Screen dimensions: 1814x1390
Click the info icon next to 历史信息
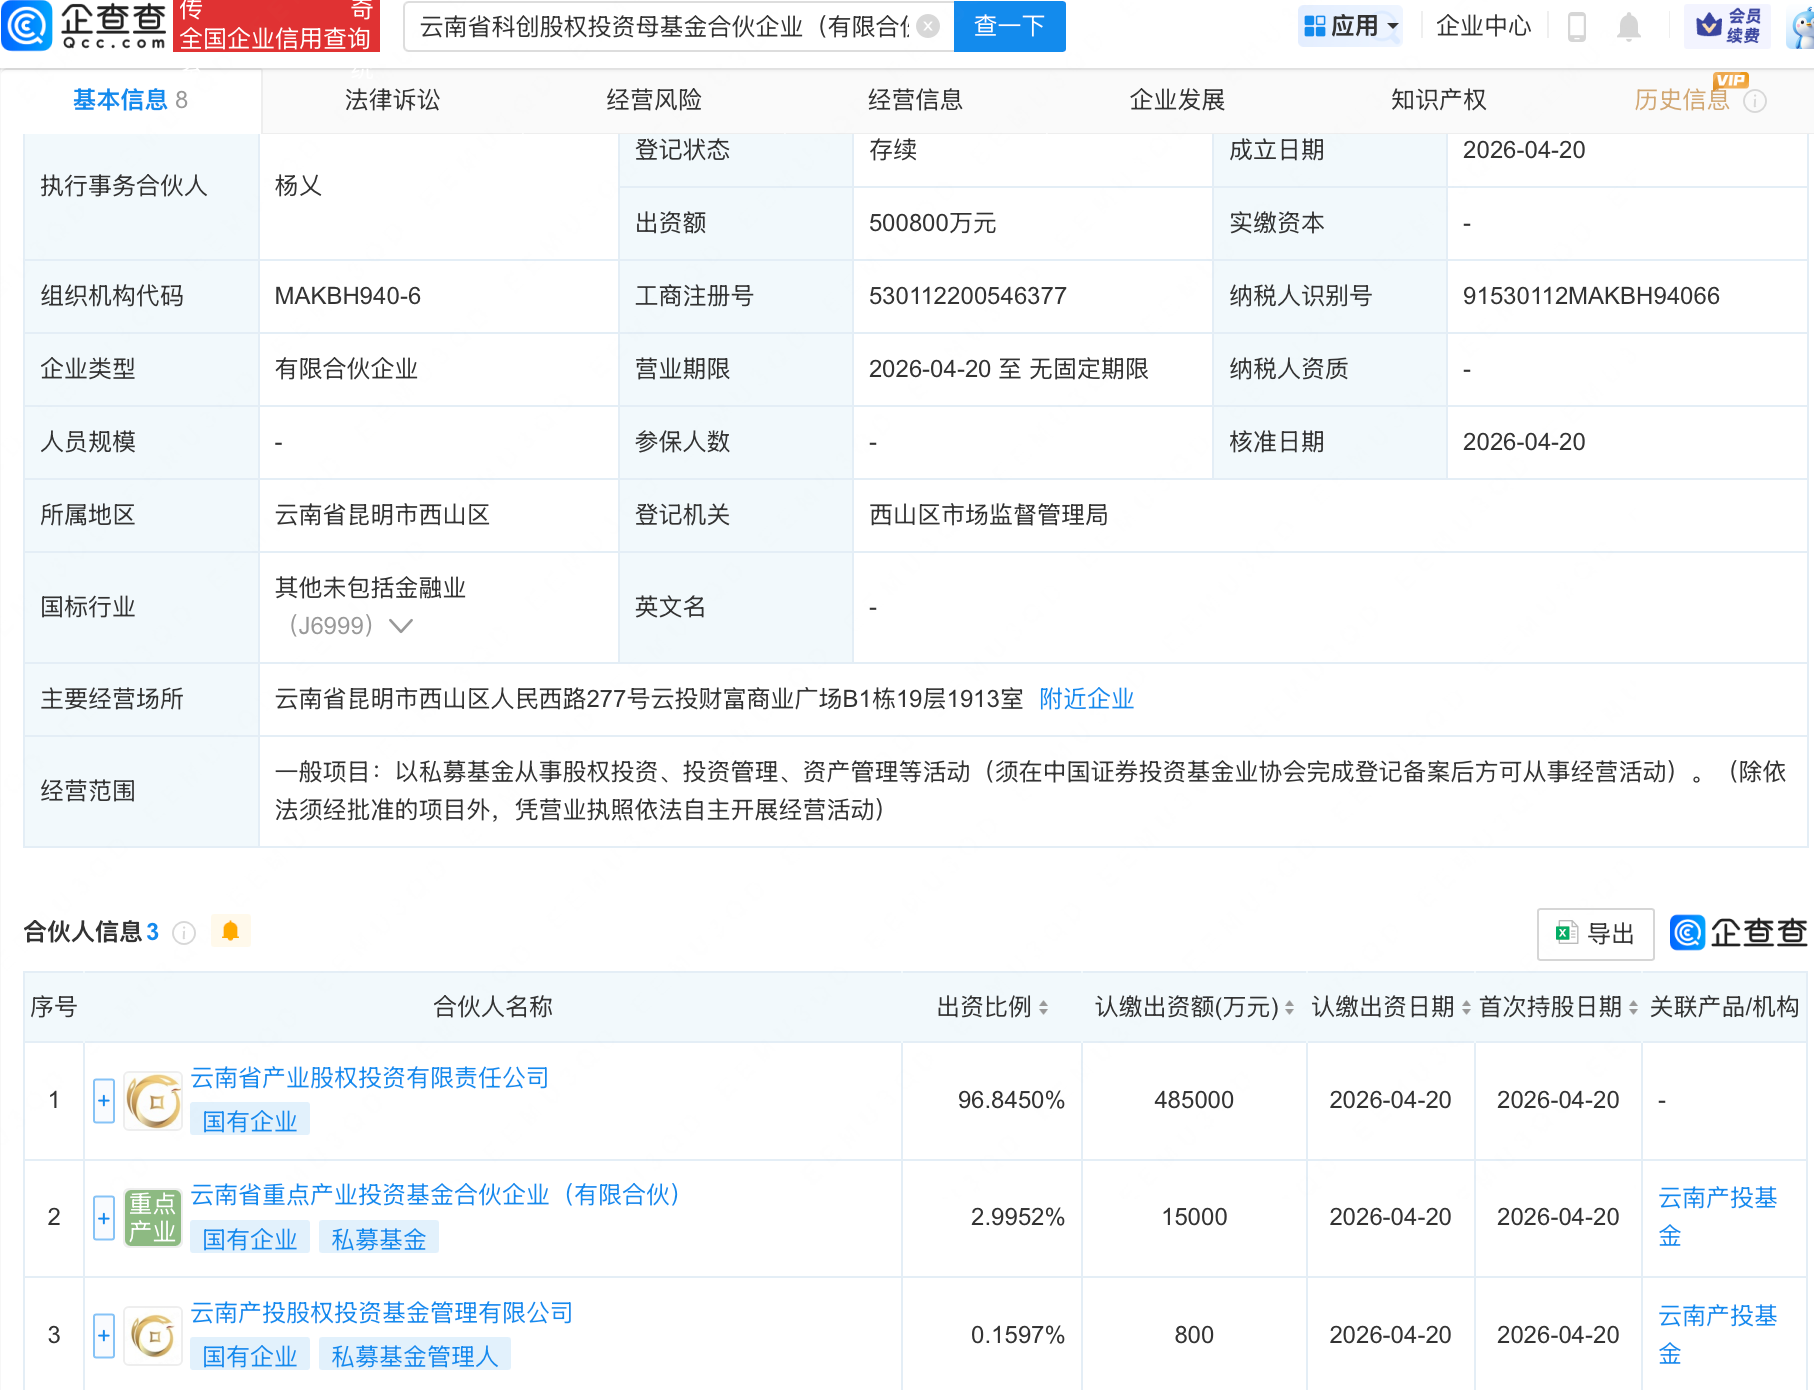[1755, 100]
